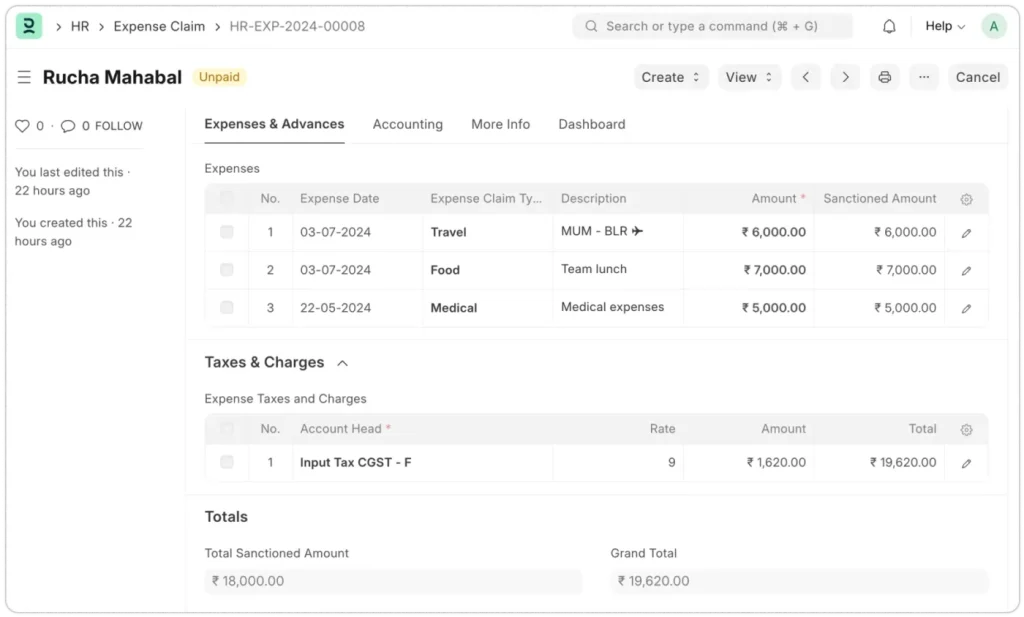This screenshot has height=617, width=1024.
Task: Open the Dashboard tab
Action: [x=591, y=125]
